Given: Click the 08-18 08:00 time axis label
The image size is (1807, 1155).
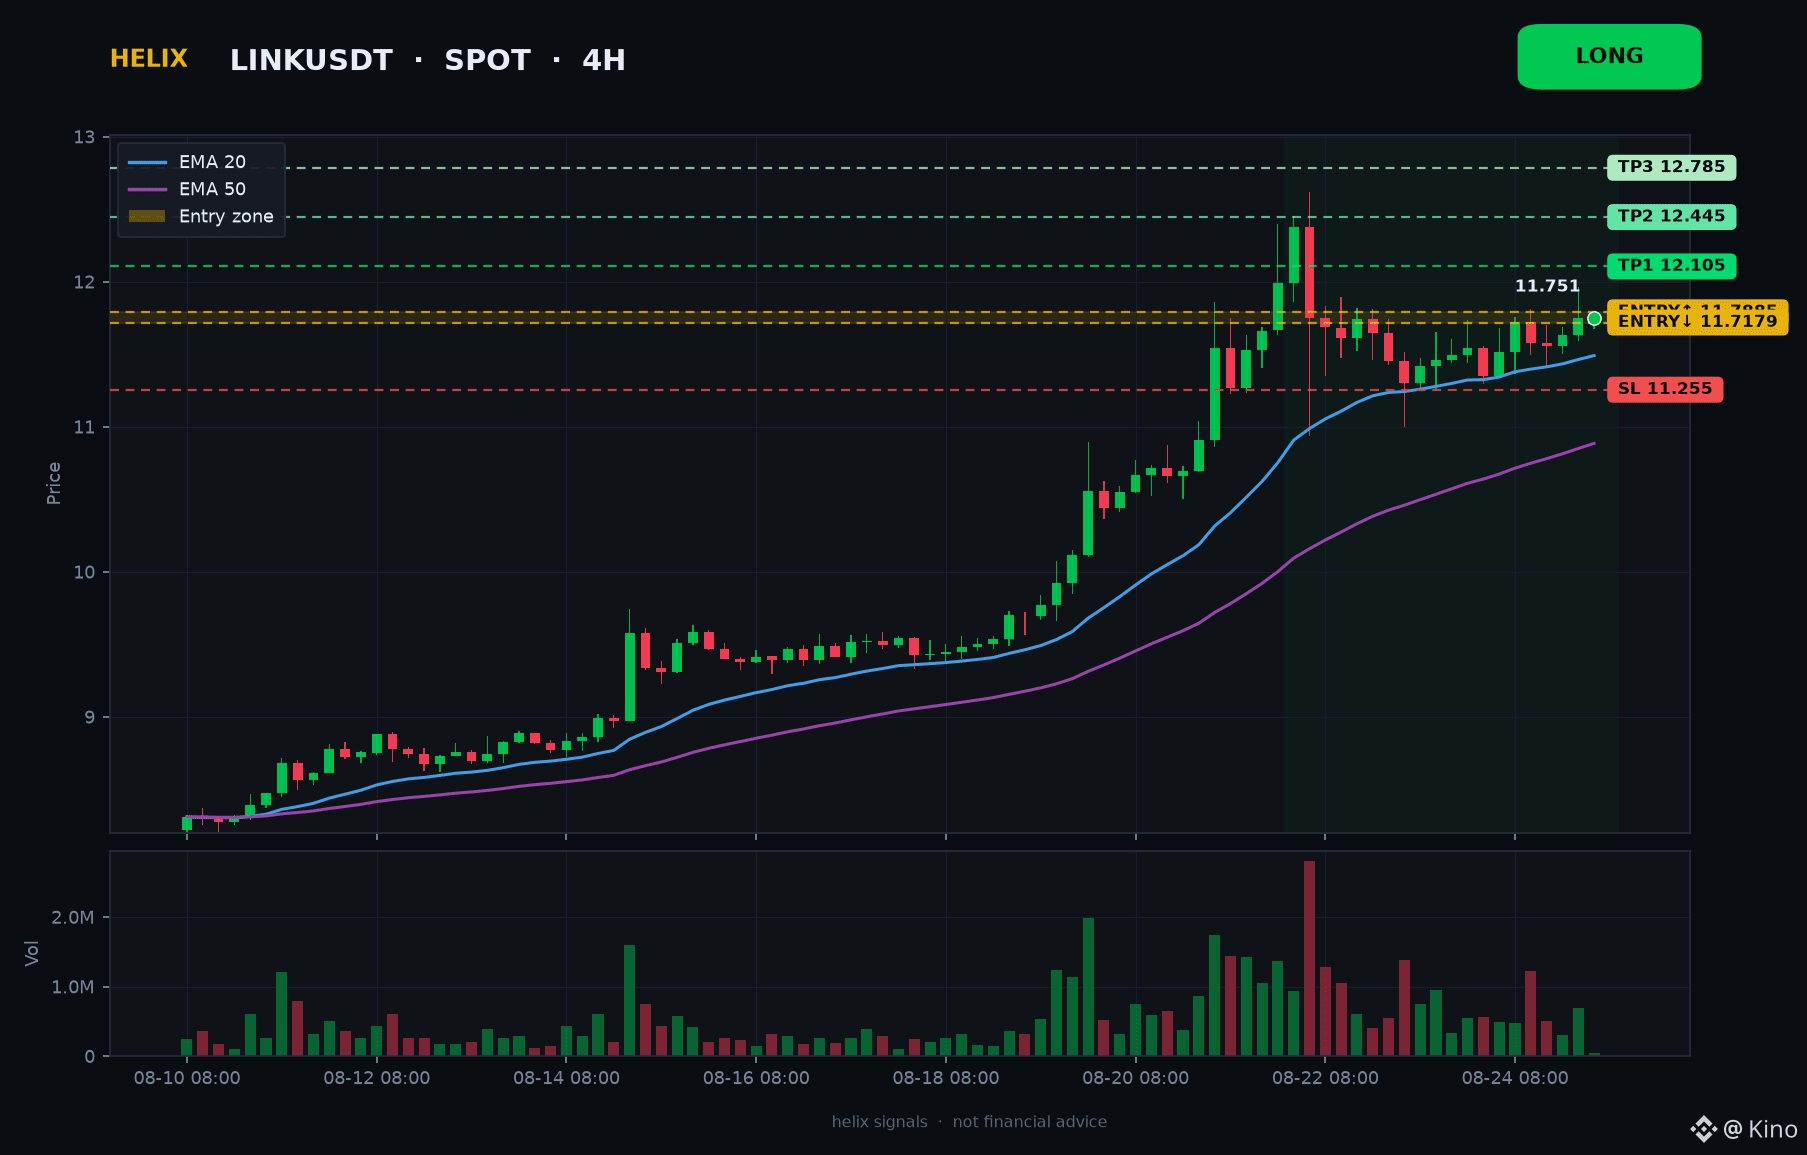Looking at the screenshot, I should point(946,1078).
